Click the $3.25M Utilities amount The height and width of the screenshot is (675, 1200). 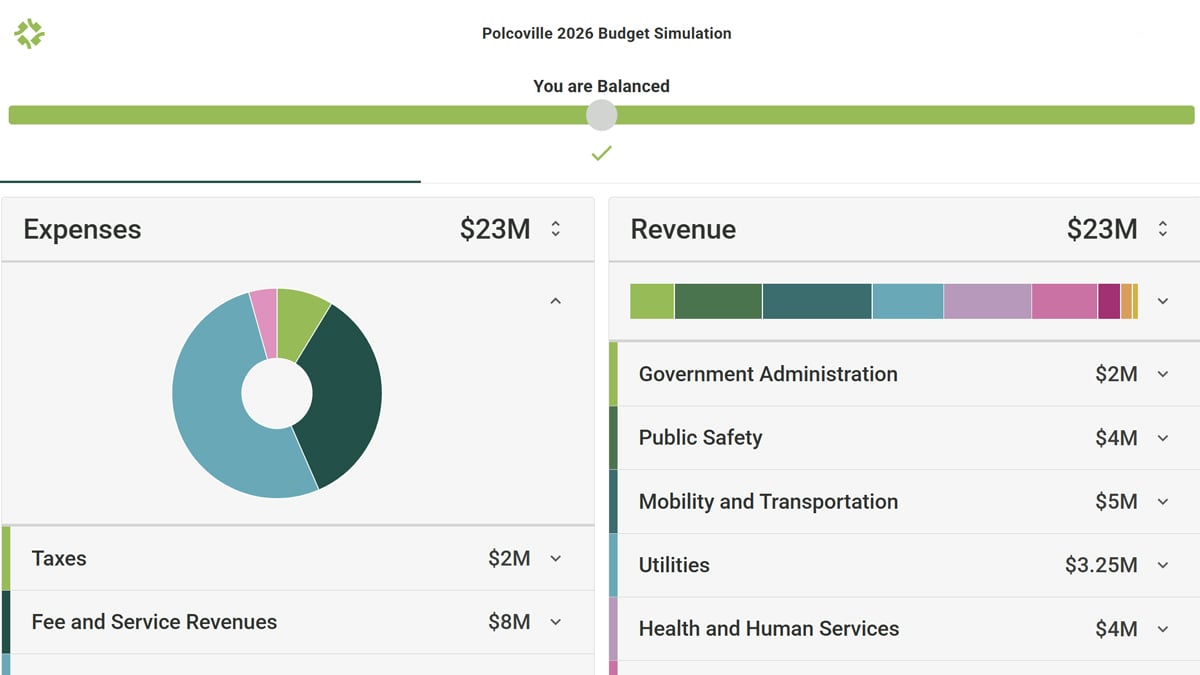1101,565
